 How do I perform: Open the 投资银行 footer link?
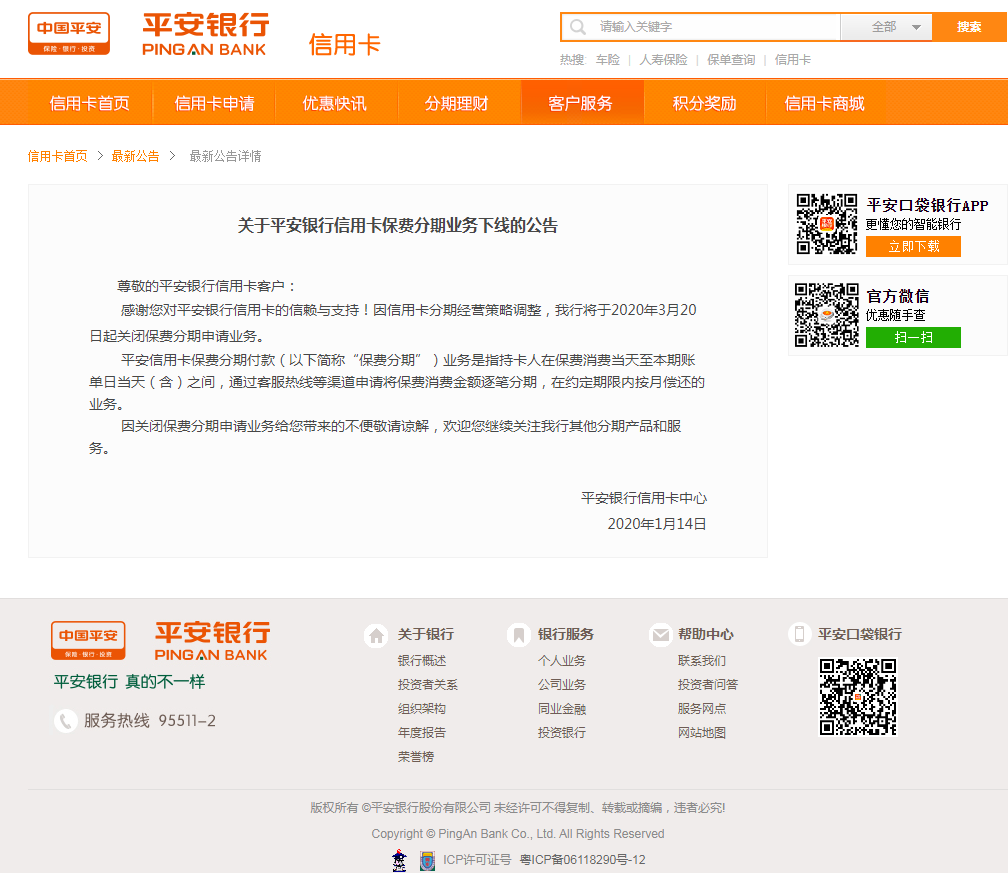pyautogui.click(x=562, y=732)
